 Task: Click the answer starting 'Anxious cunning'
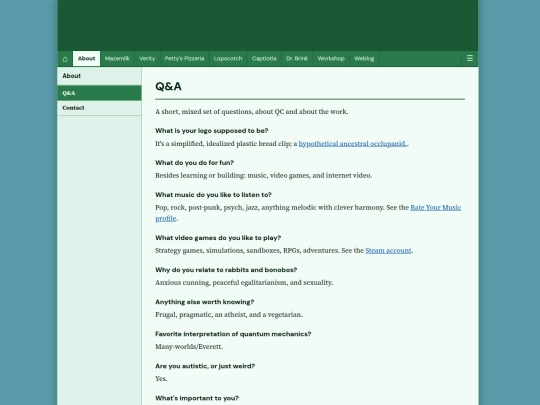click(x=244, y=282)
